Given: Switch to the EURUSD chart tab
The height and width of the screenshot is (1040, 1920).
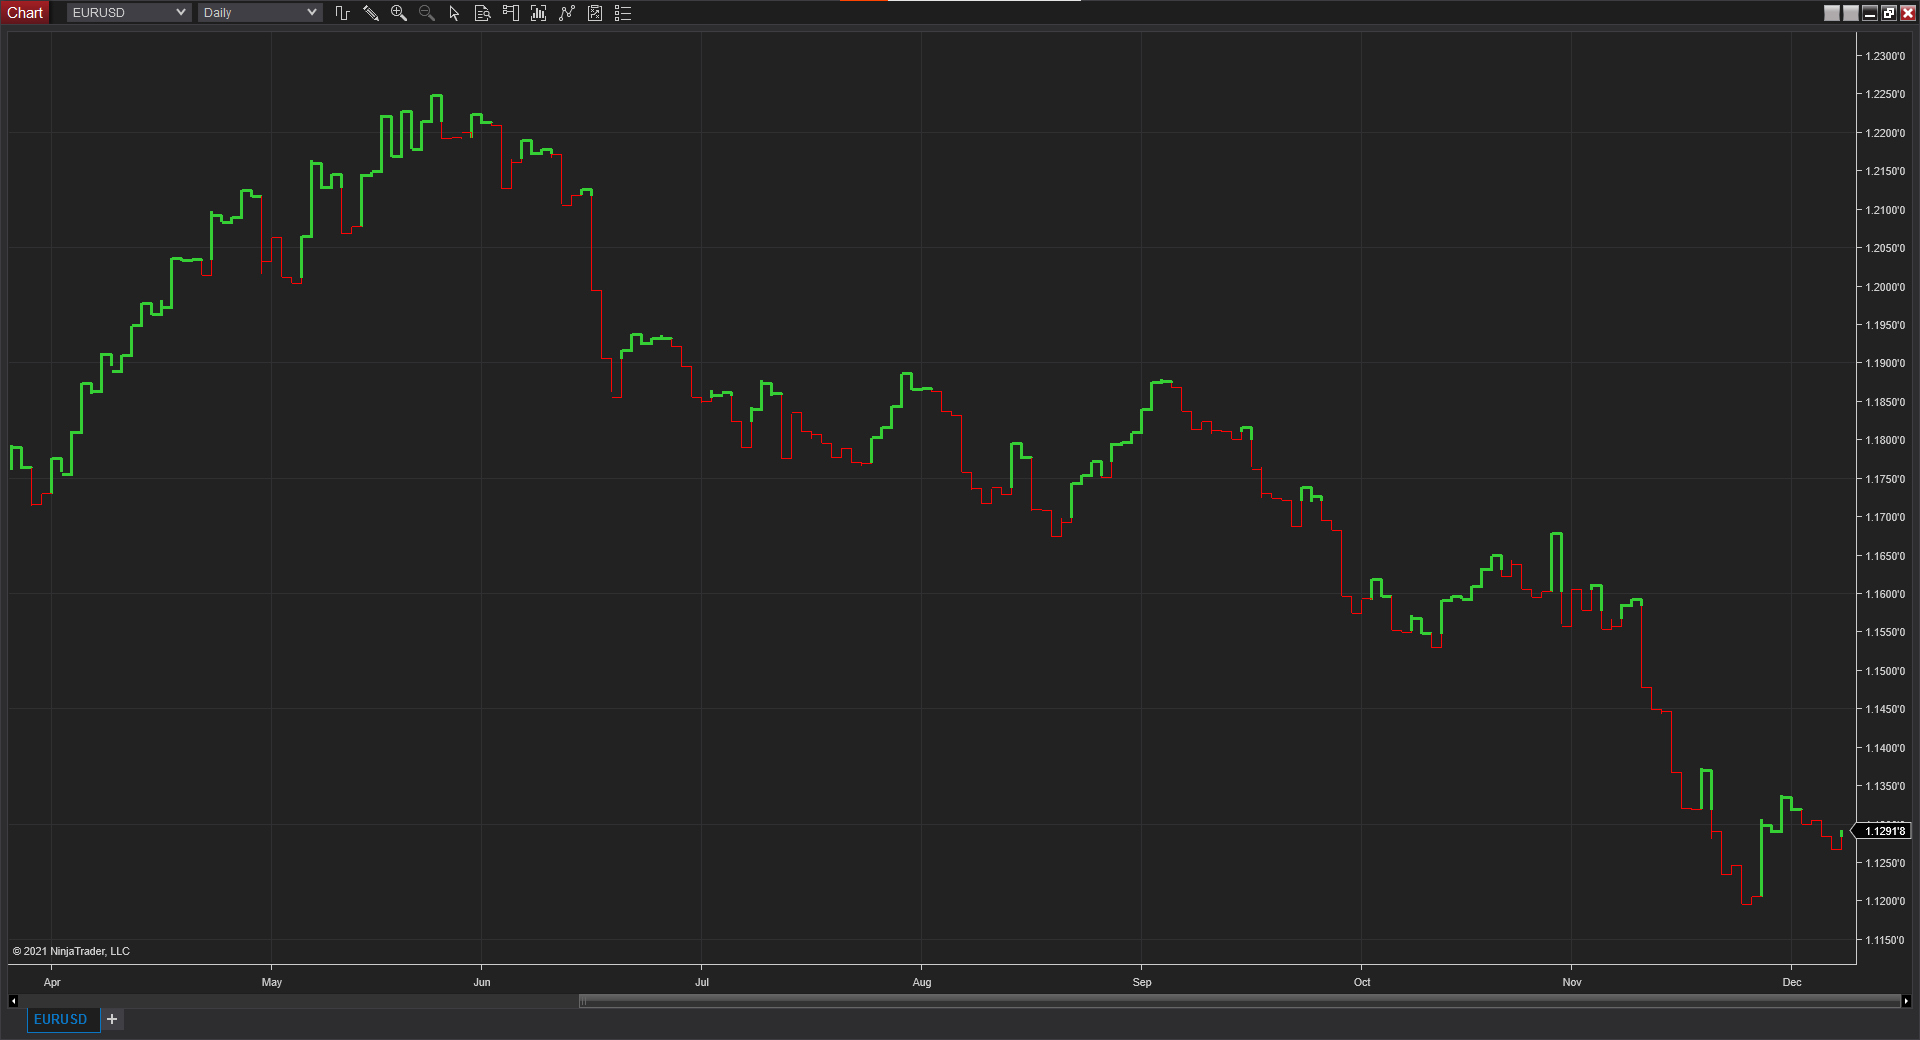Looking at the screenshot, I should (61, 1019).
